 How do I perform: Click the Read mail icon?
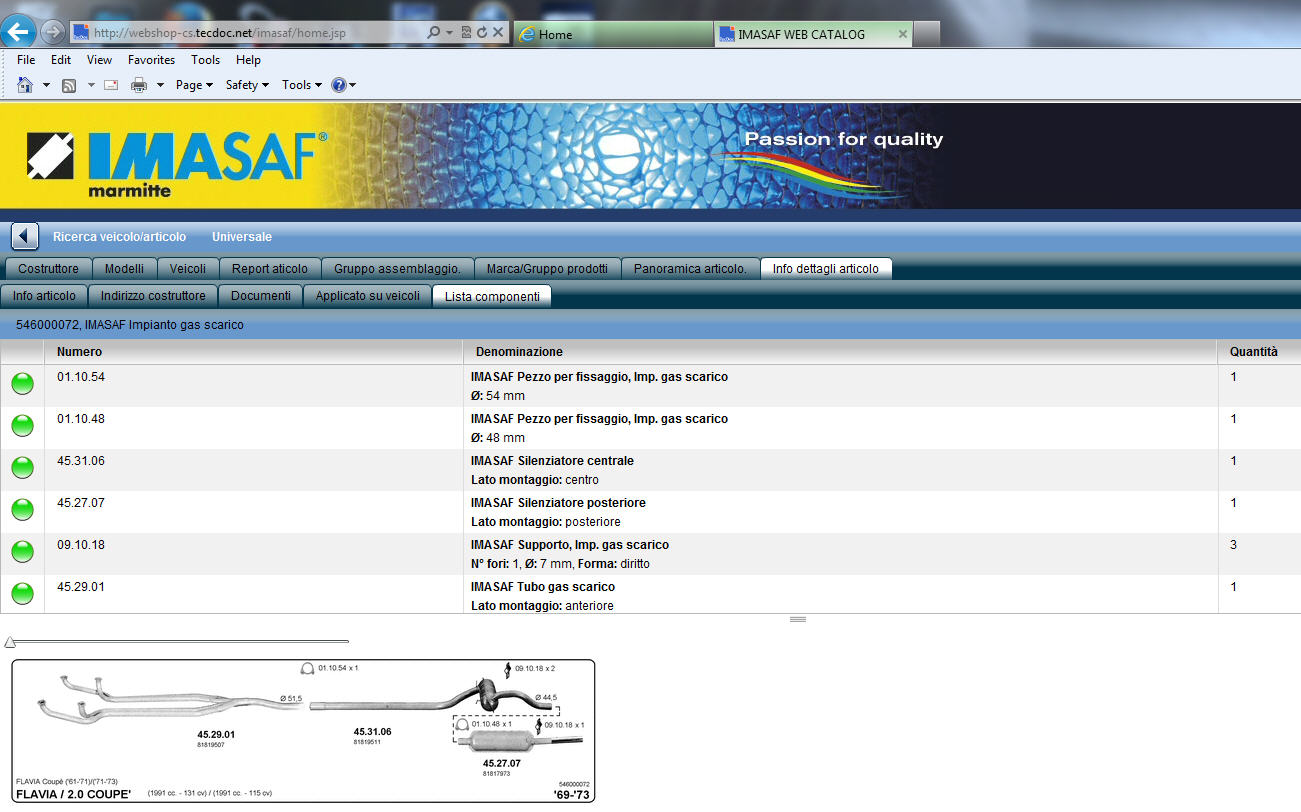click(111, 85)
